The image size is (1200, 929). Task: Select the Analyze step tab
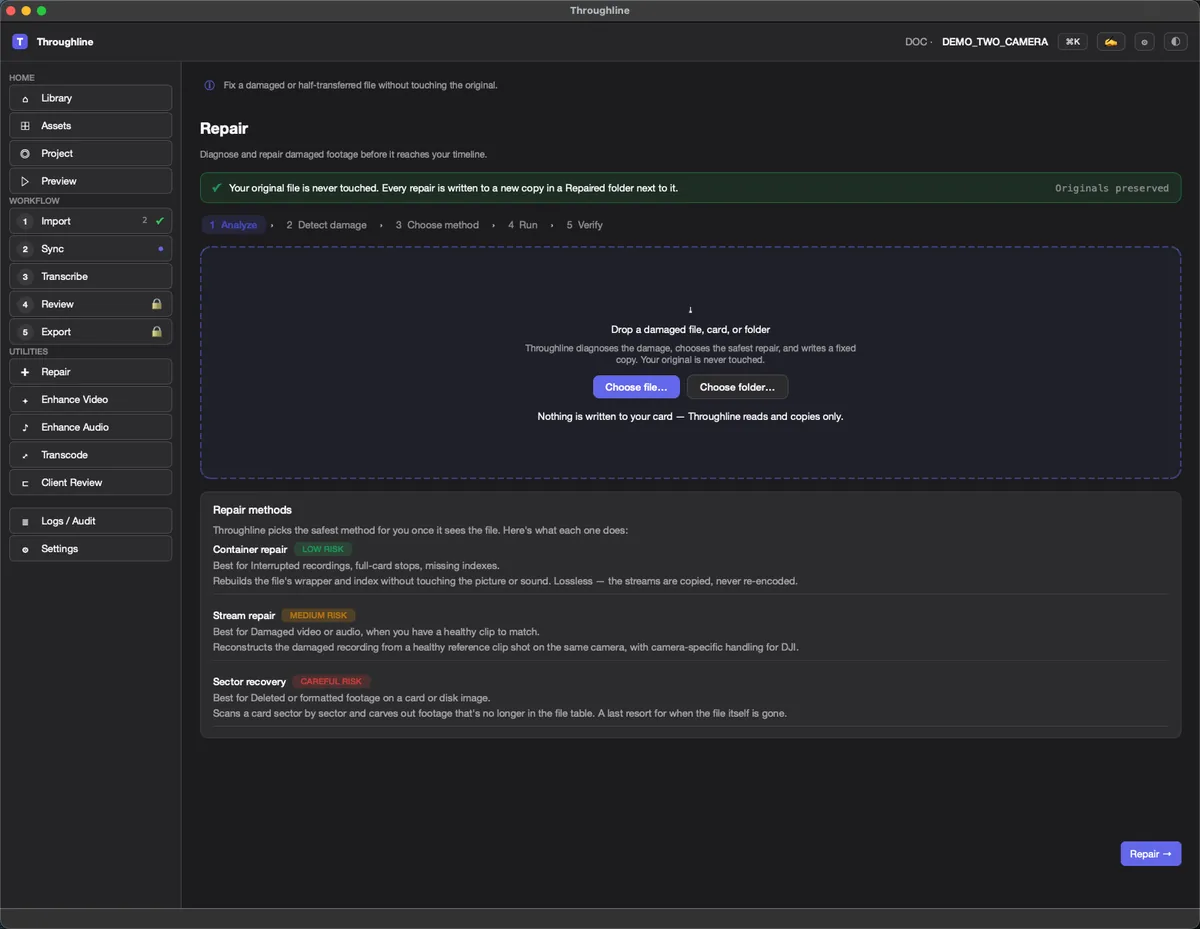tap(233, 225)
